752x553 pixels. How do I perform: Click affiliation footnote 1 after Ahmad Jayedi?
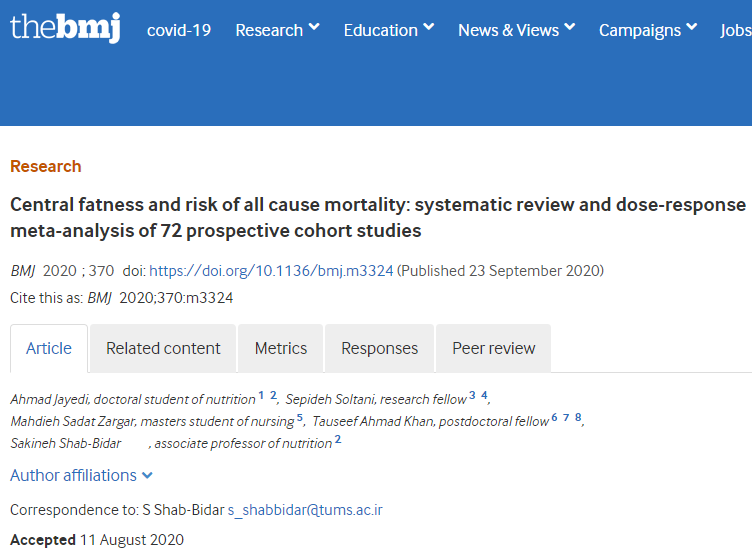click(x=261, y=395)
